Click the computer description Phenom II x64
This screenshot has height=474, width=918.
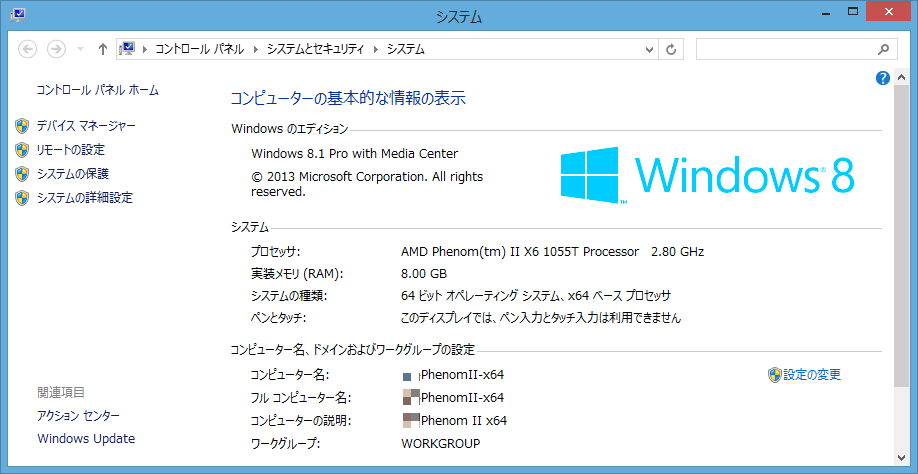[455, 420]
